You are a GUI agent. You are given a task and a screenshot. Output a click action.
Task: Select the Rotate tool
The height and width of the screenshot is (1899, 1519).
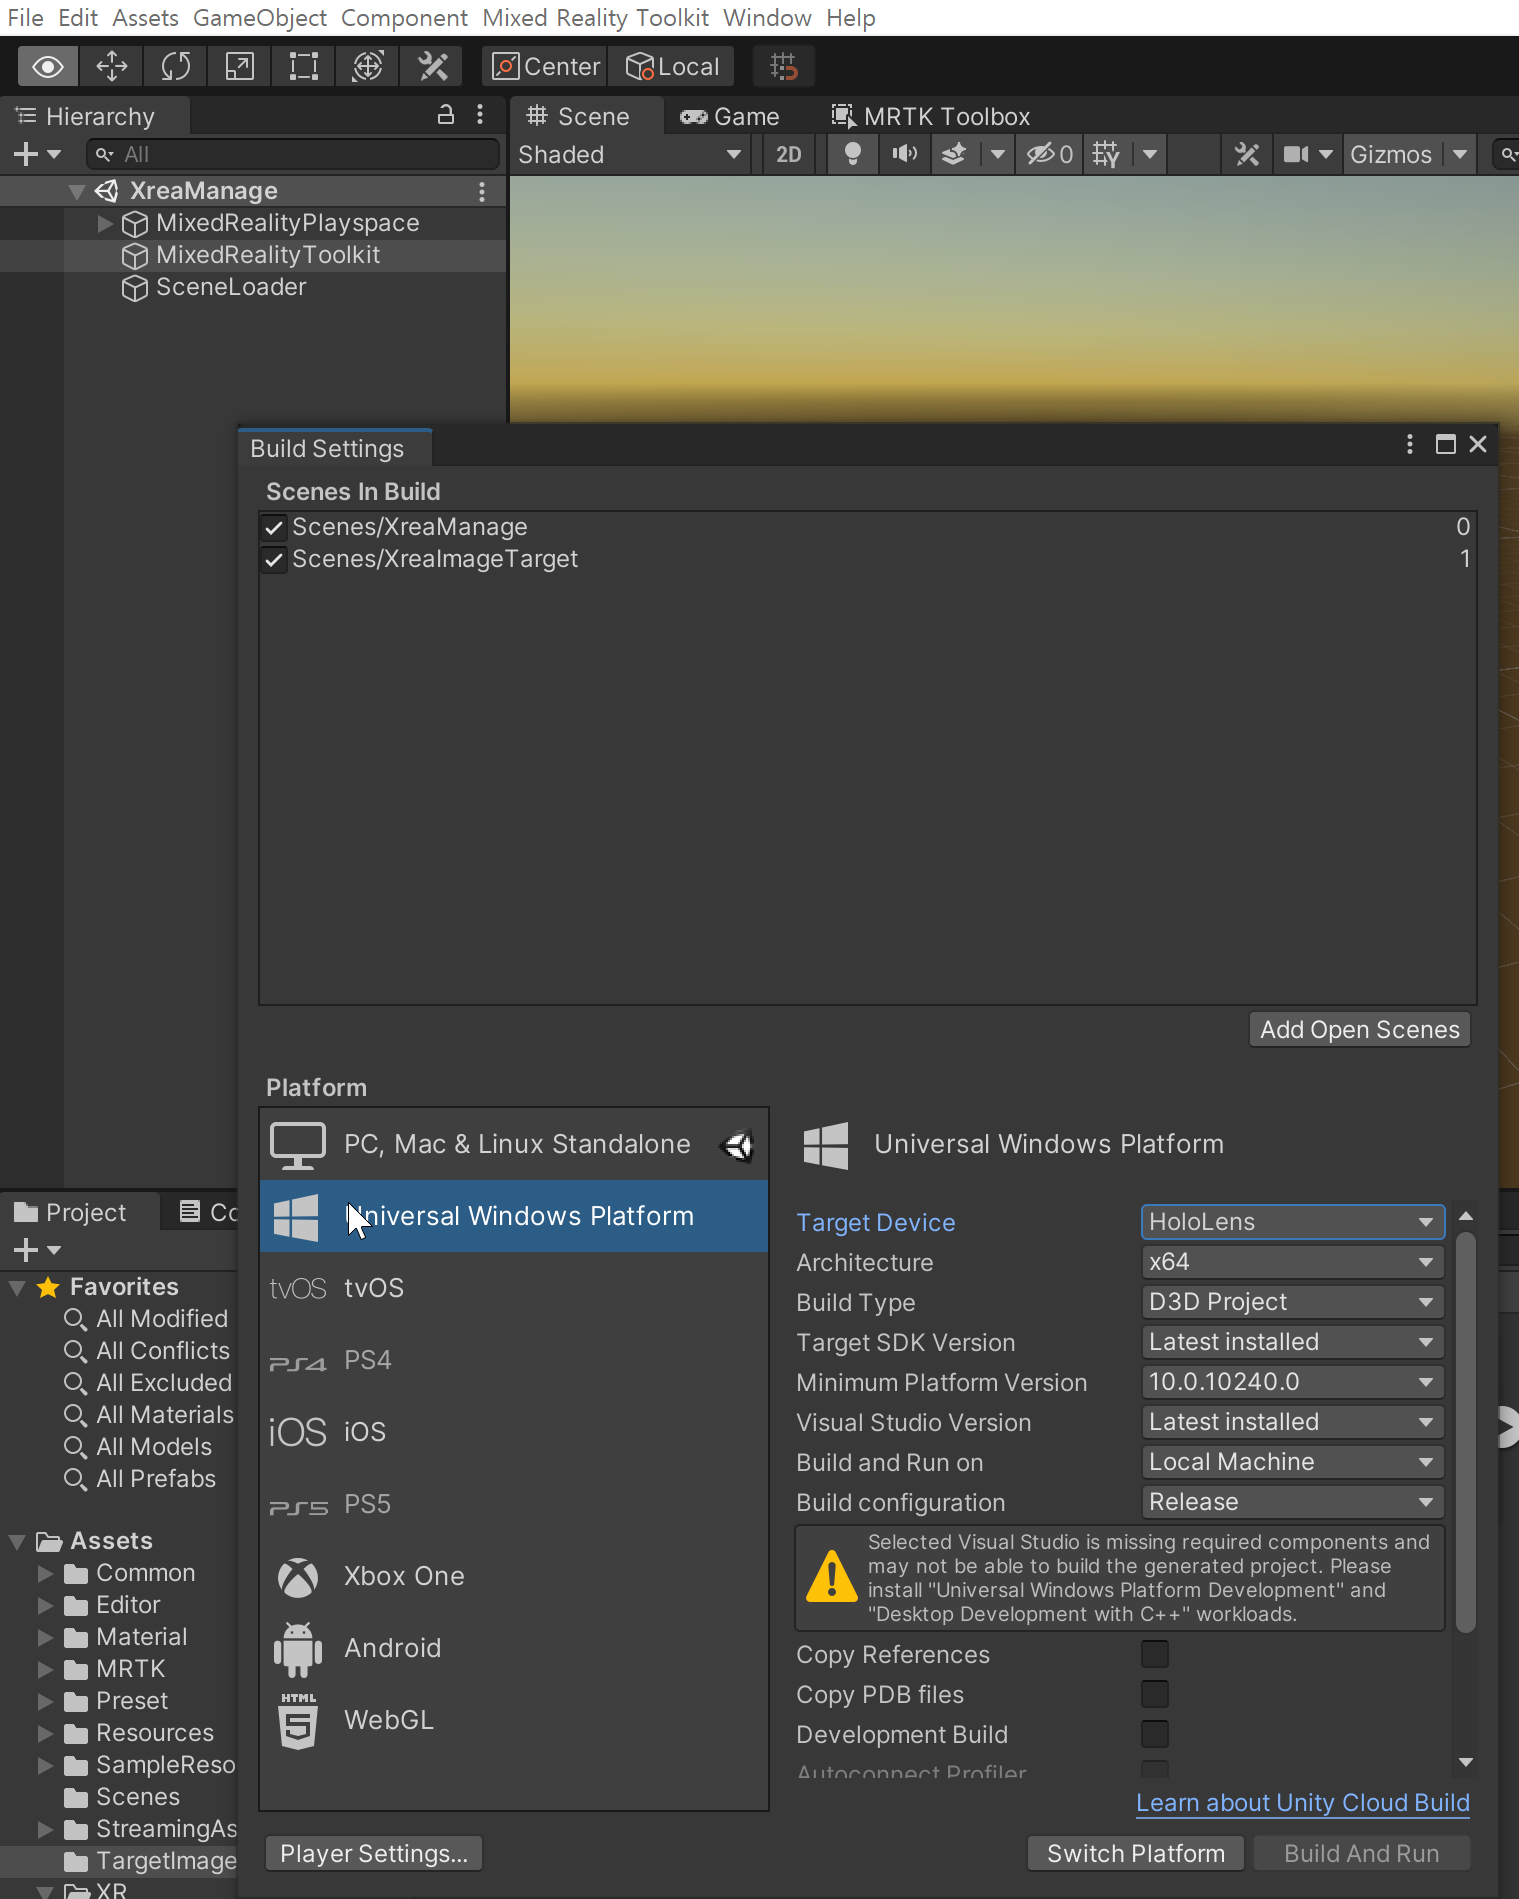[x=176, y=67]
